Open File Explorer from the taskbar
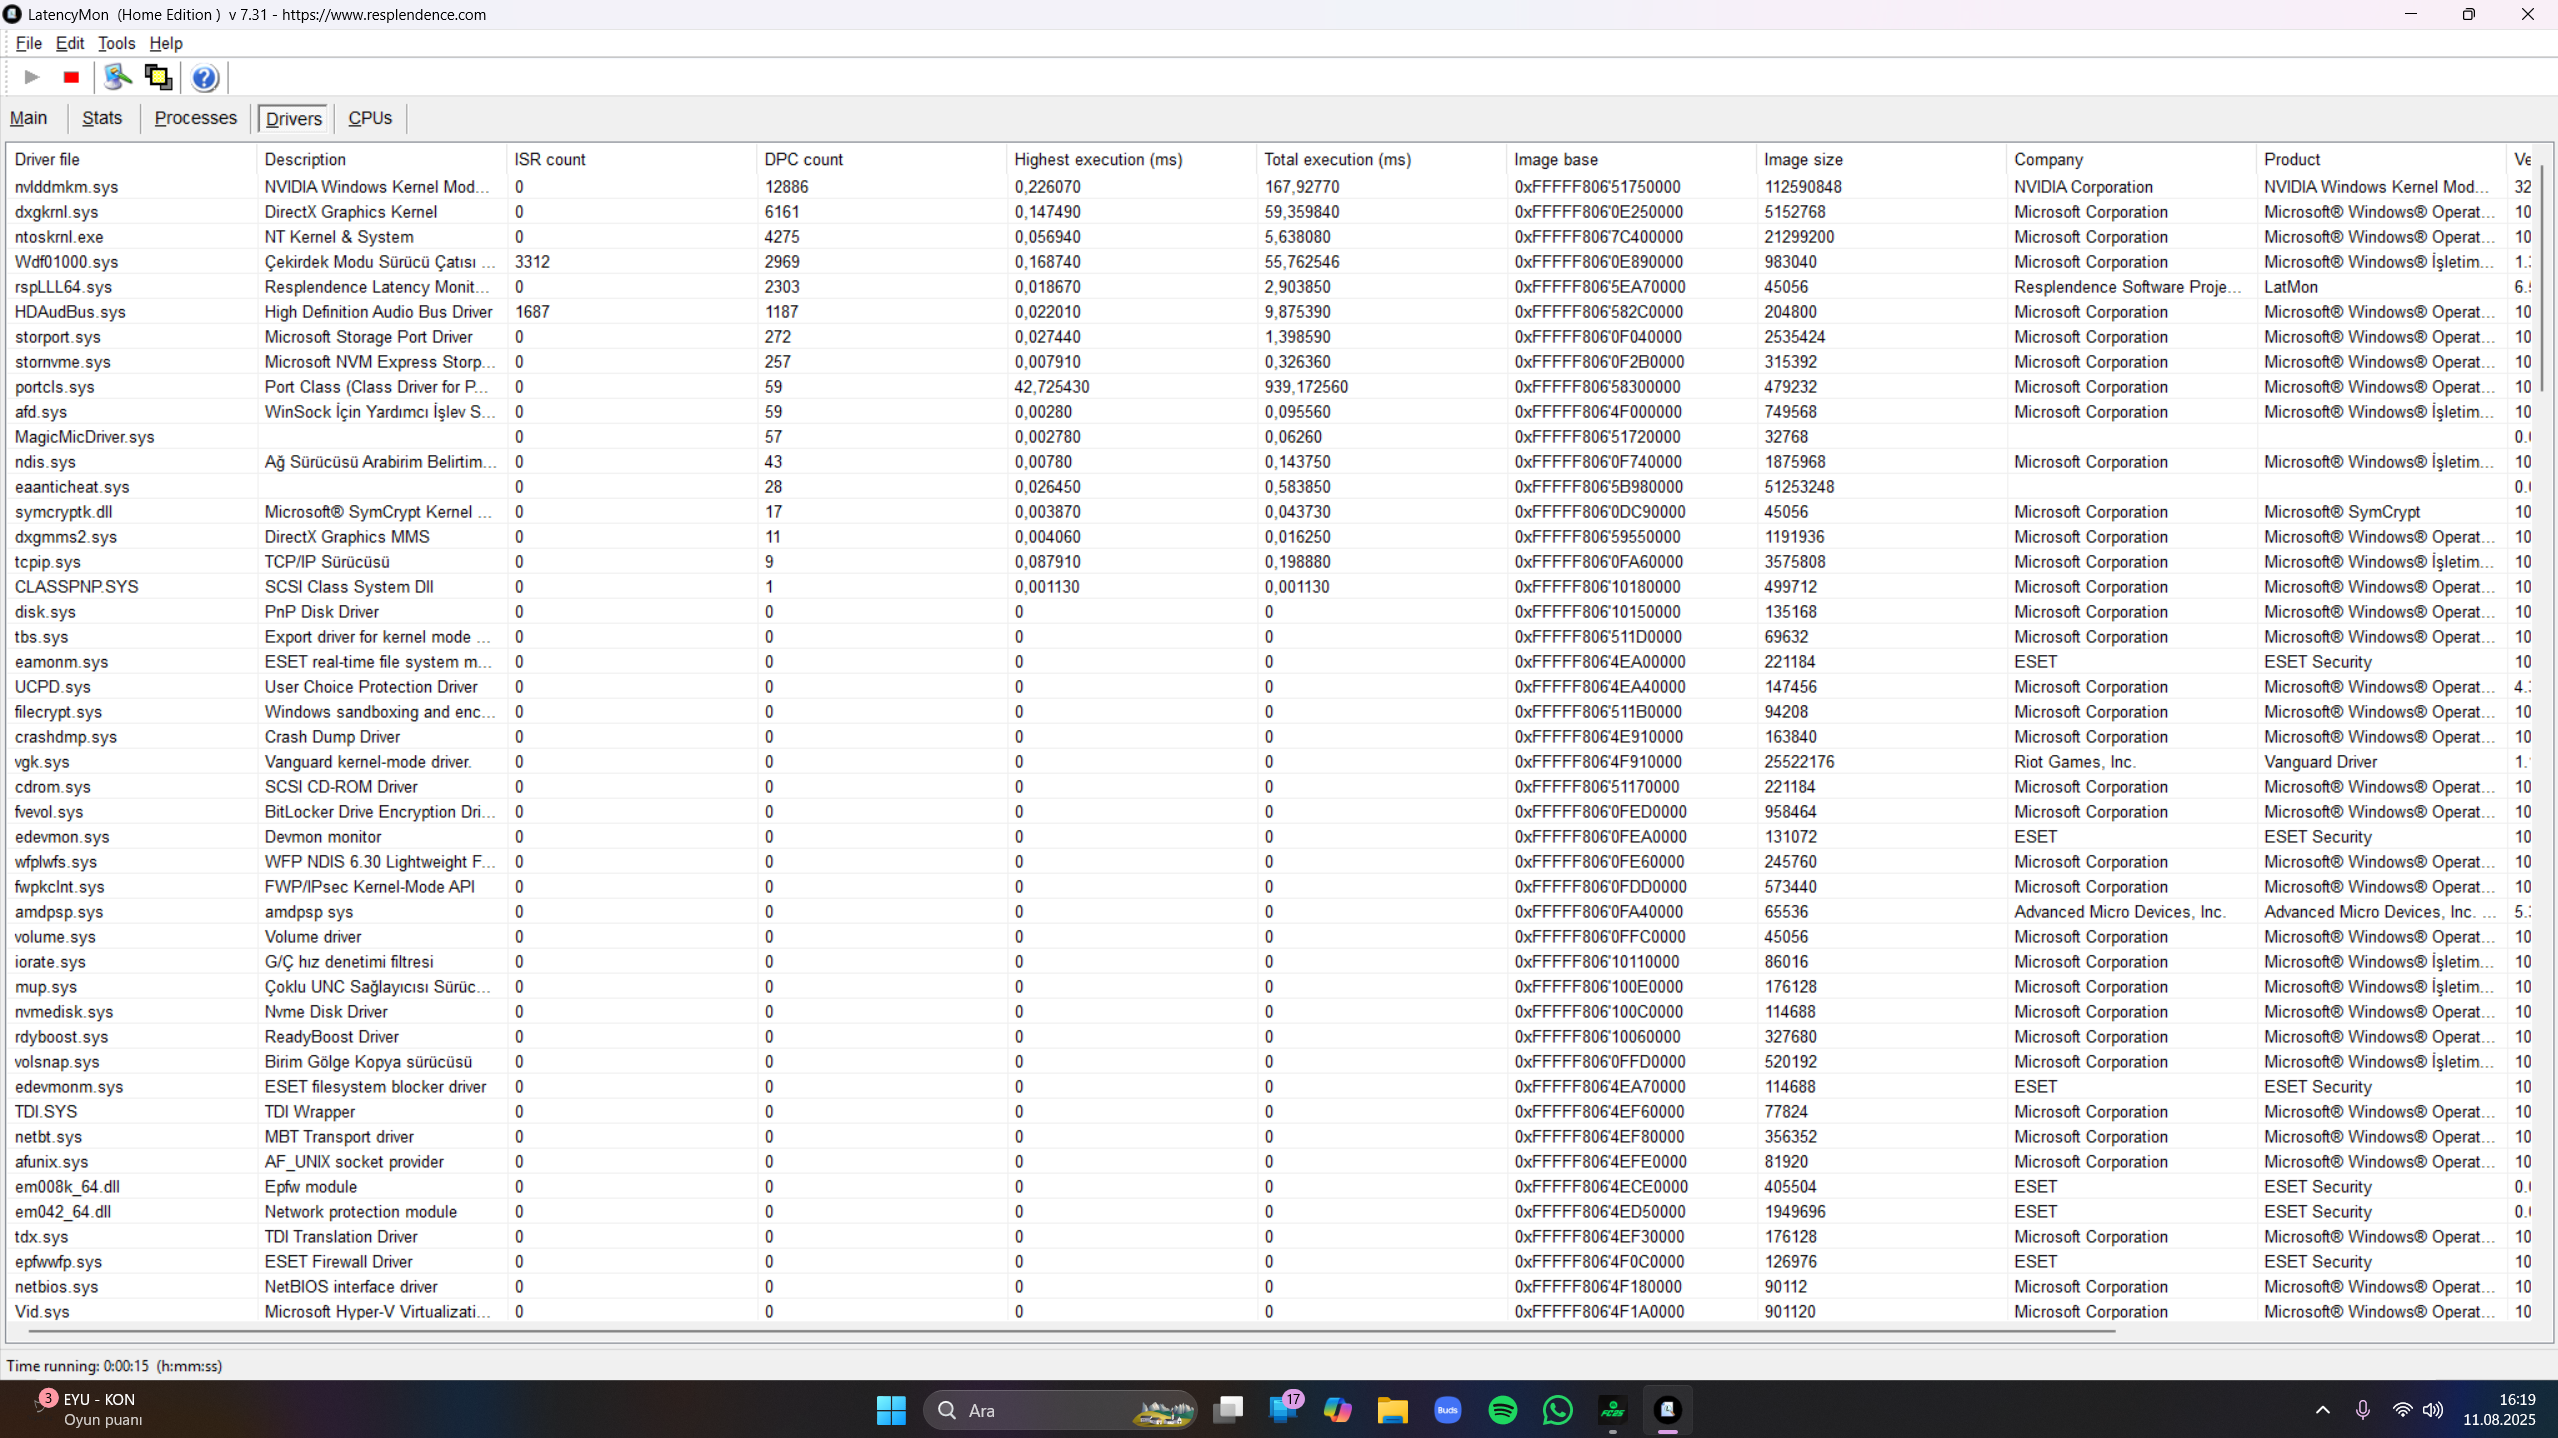This screenshot has height=1438, width=2558. [1393, 1409]
